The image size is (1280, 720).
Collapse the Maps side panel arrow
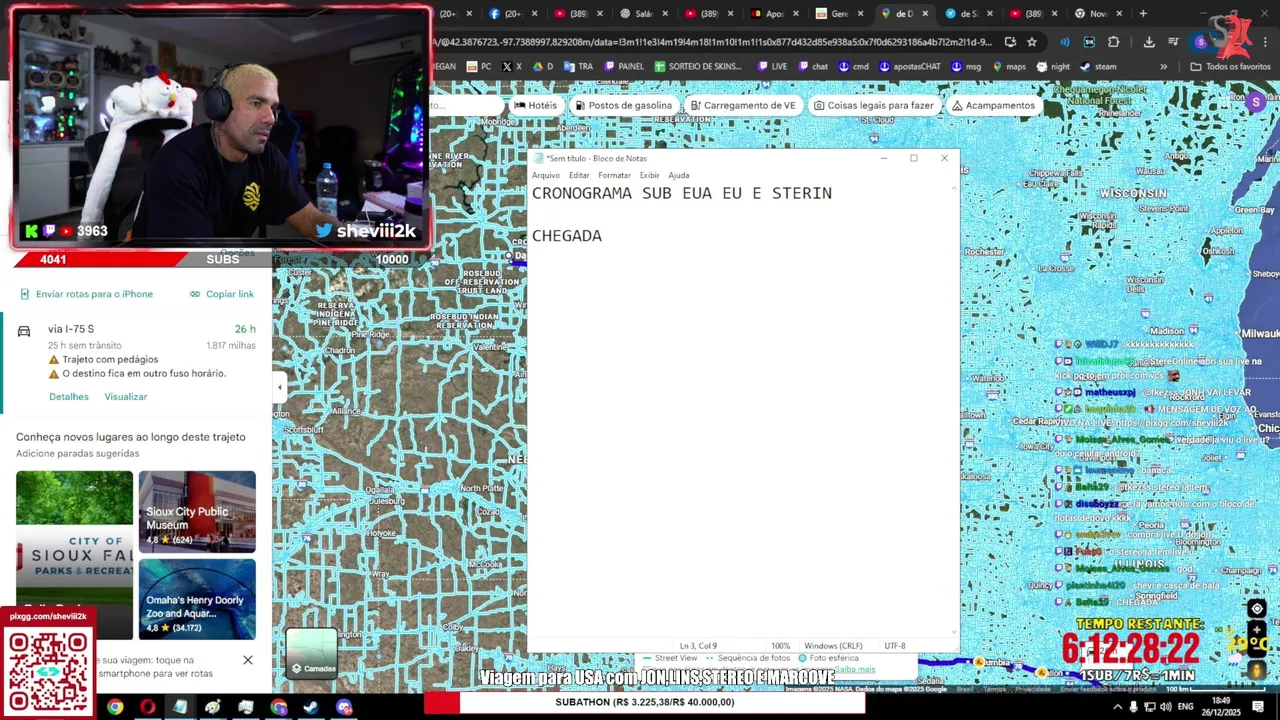(279, 387)
